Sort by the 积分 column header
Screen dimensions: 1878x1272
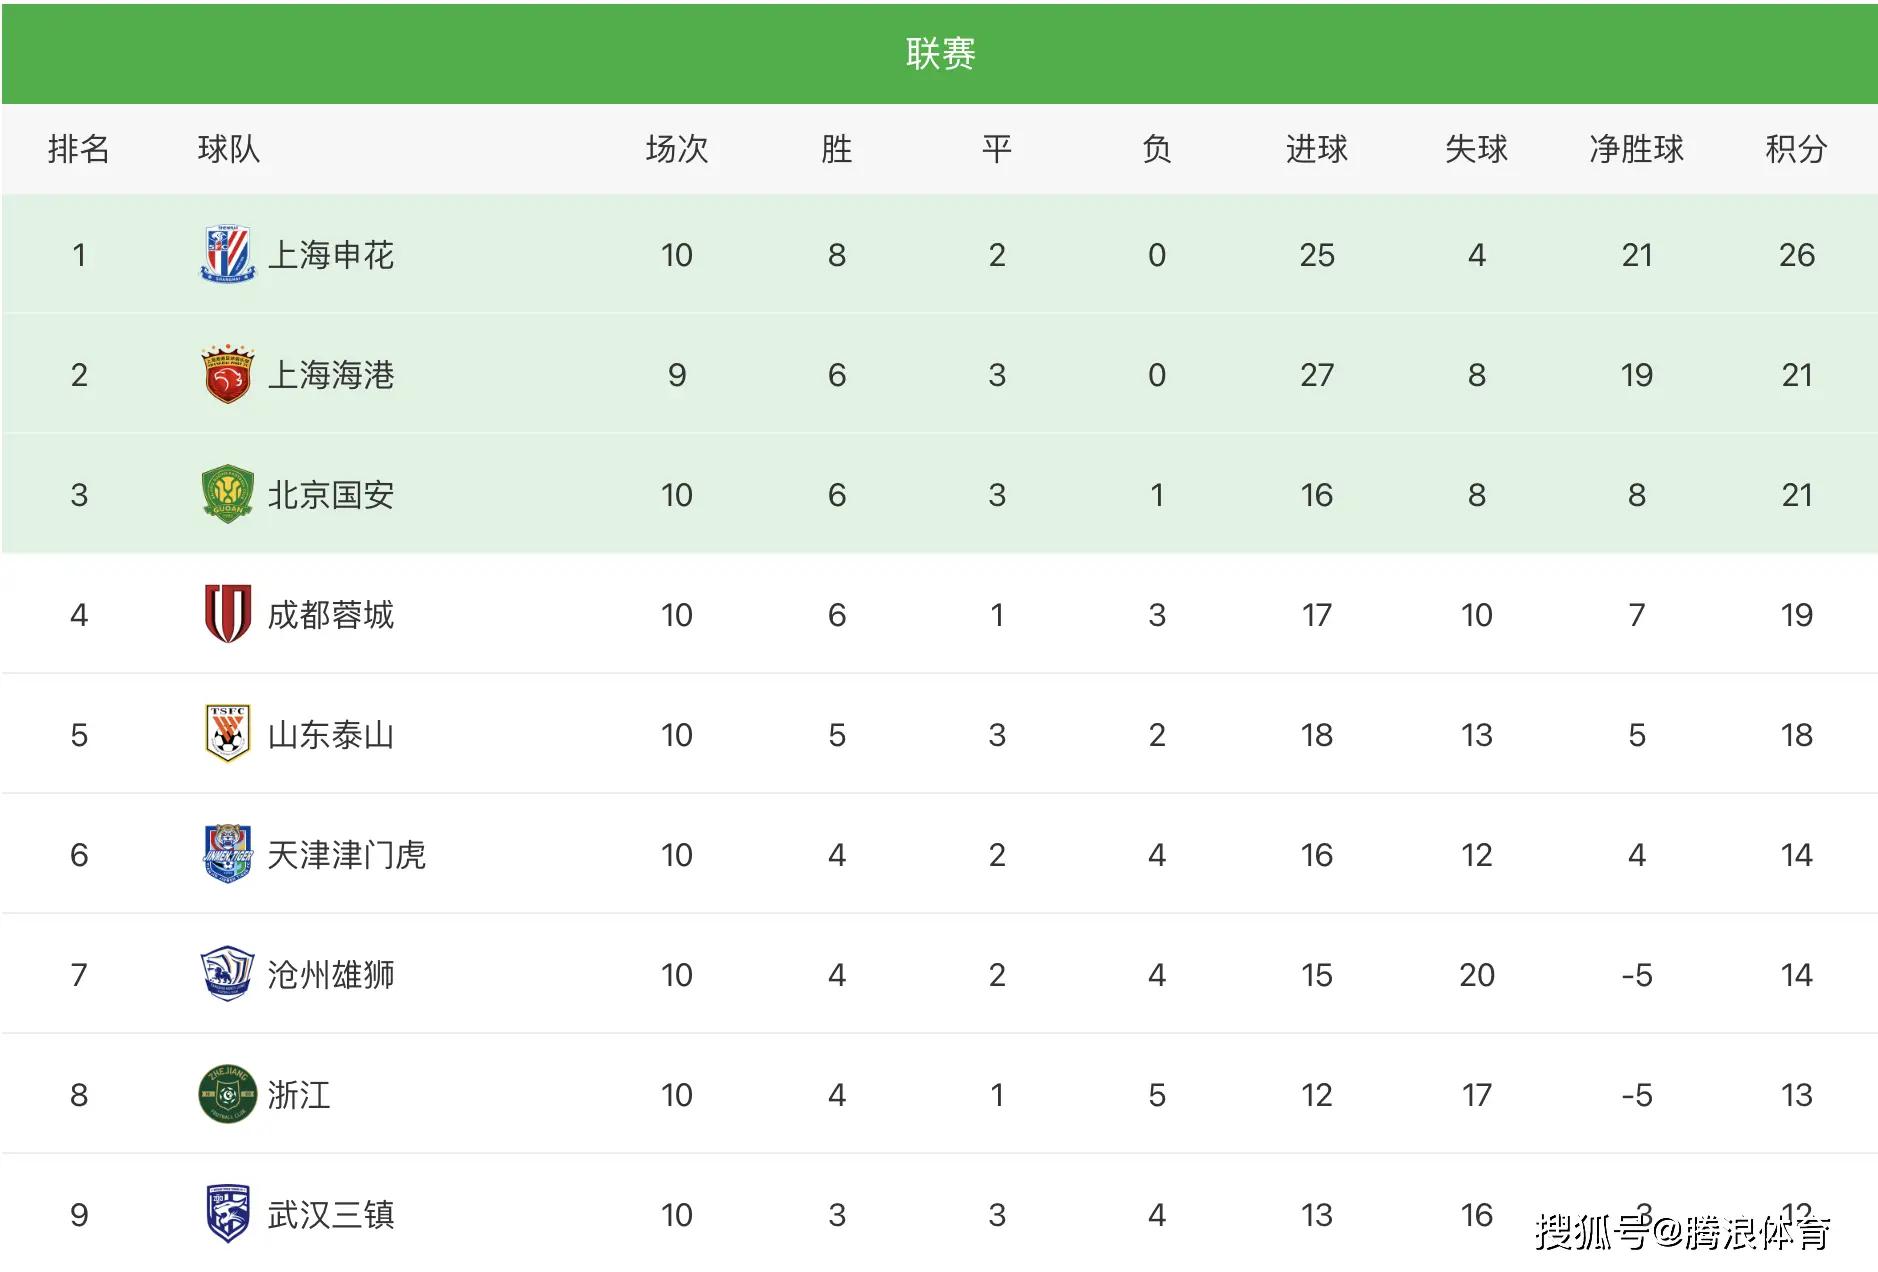[x=1796, y=149]
